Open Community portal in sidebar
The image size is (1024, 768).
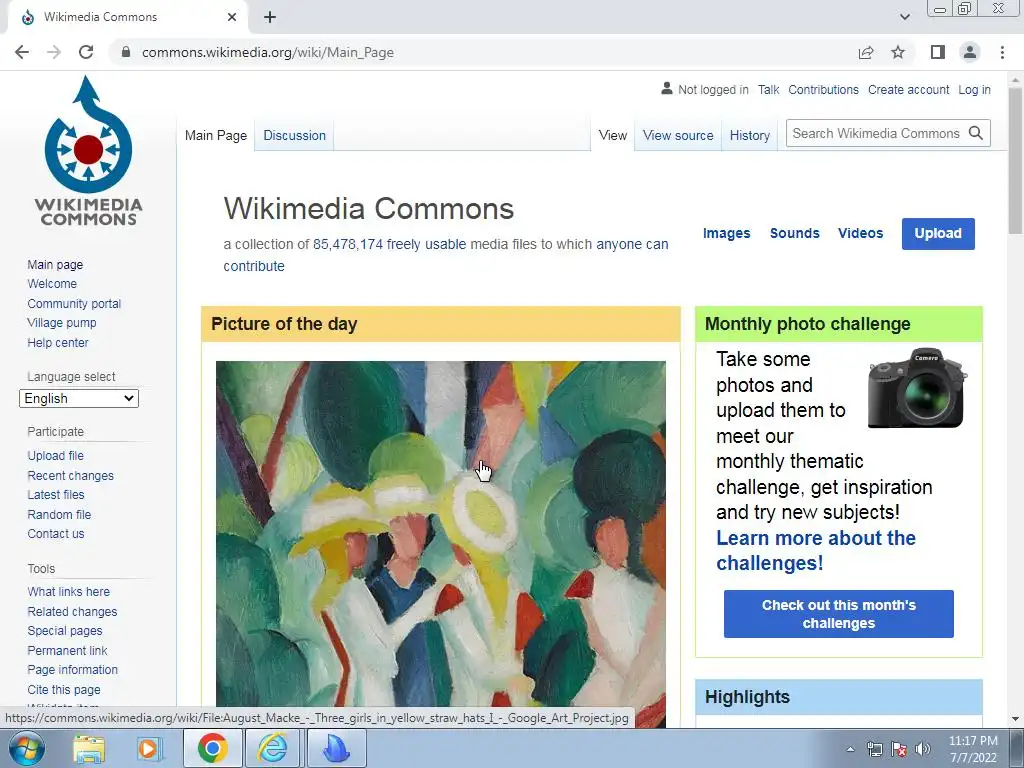(x=74, y=304)
